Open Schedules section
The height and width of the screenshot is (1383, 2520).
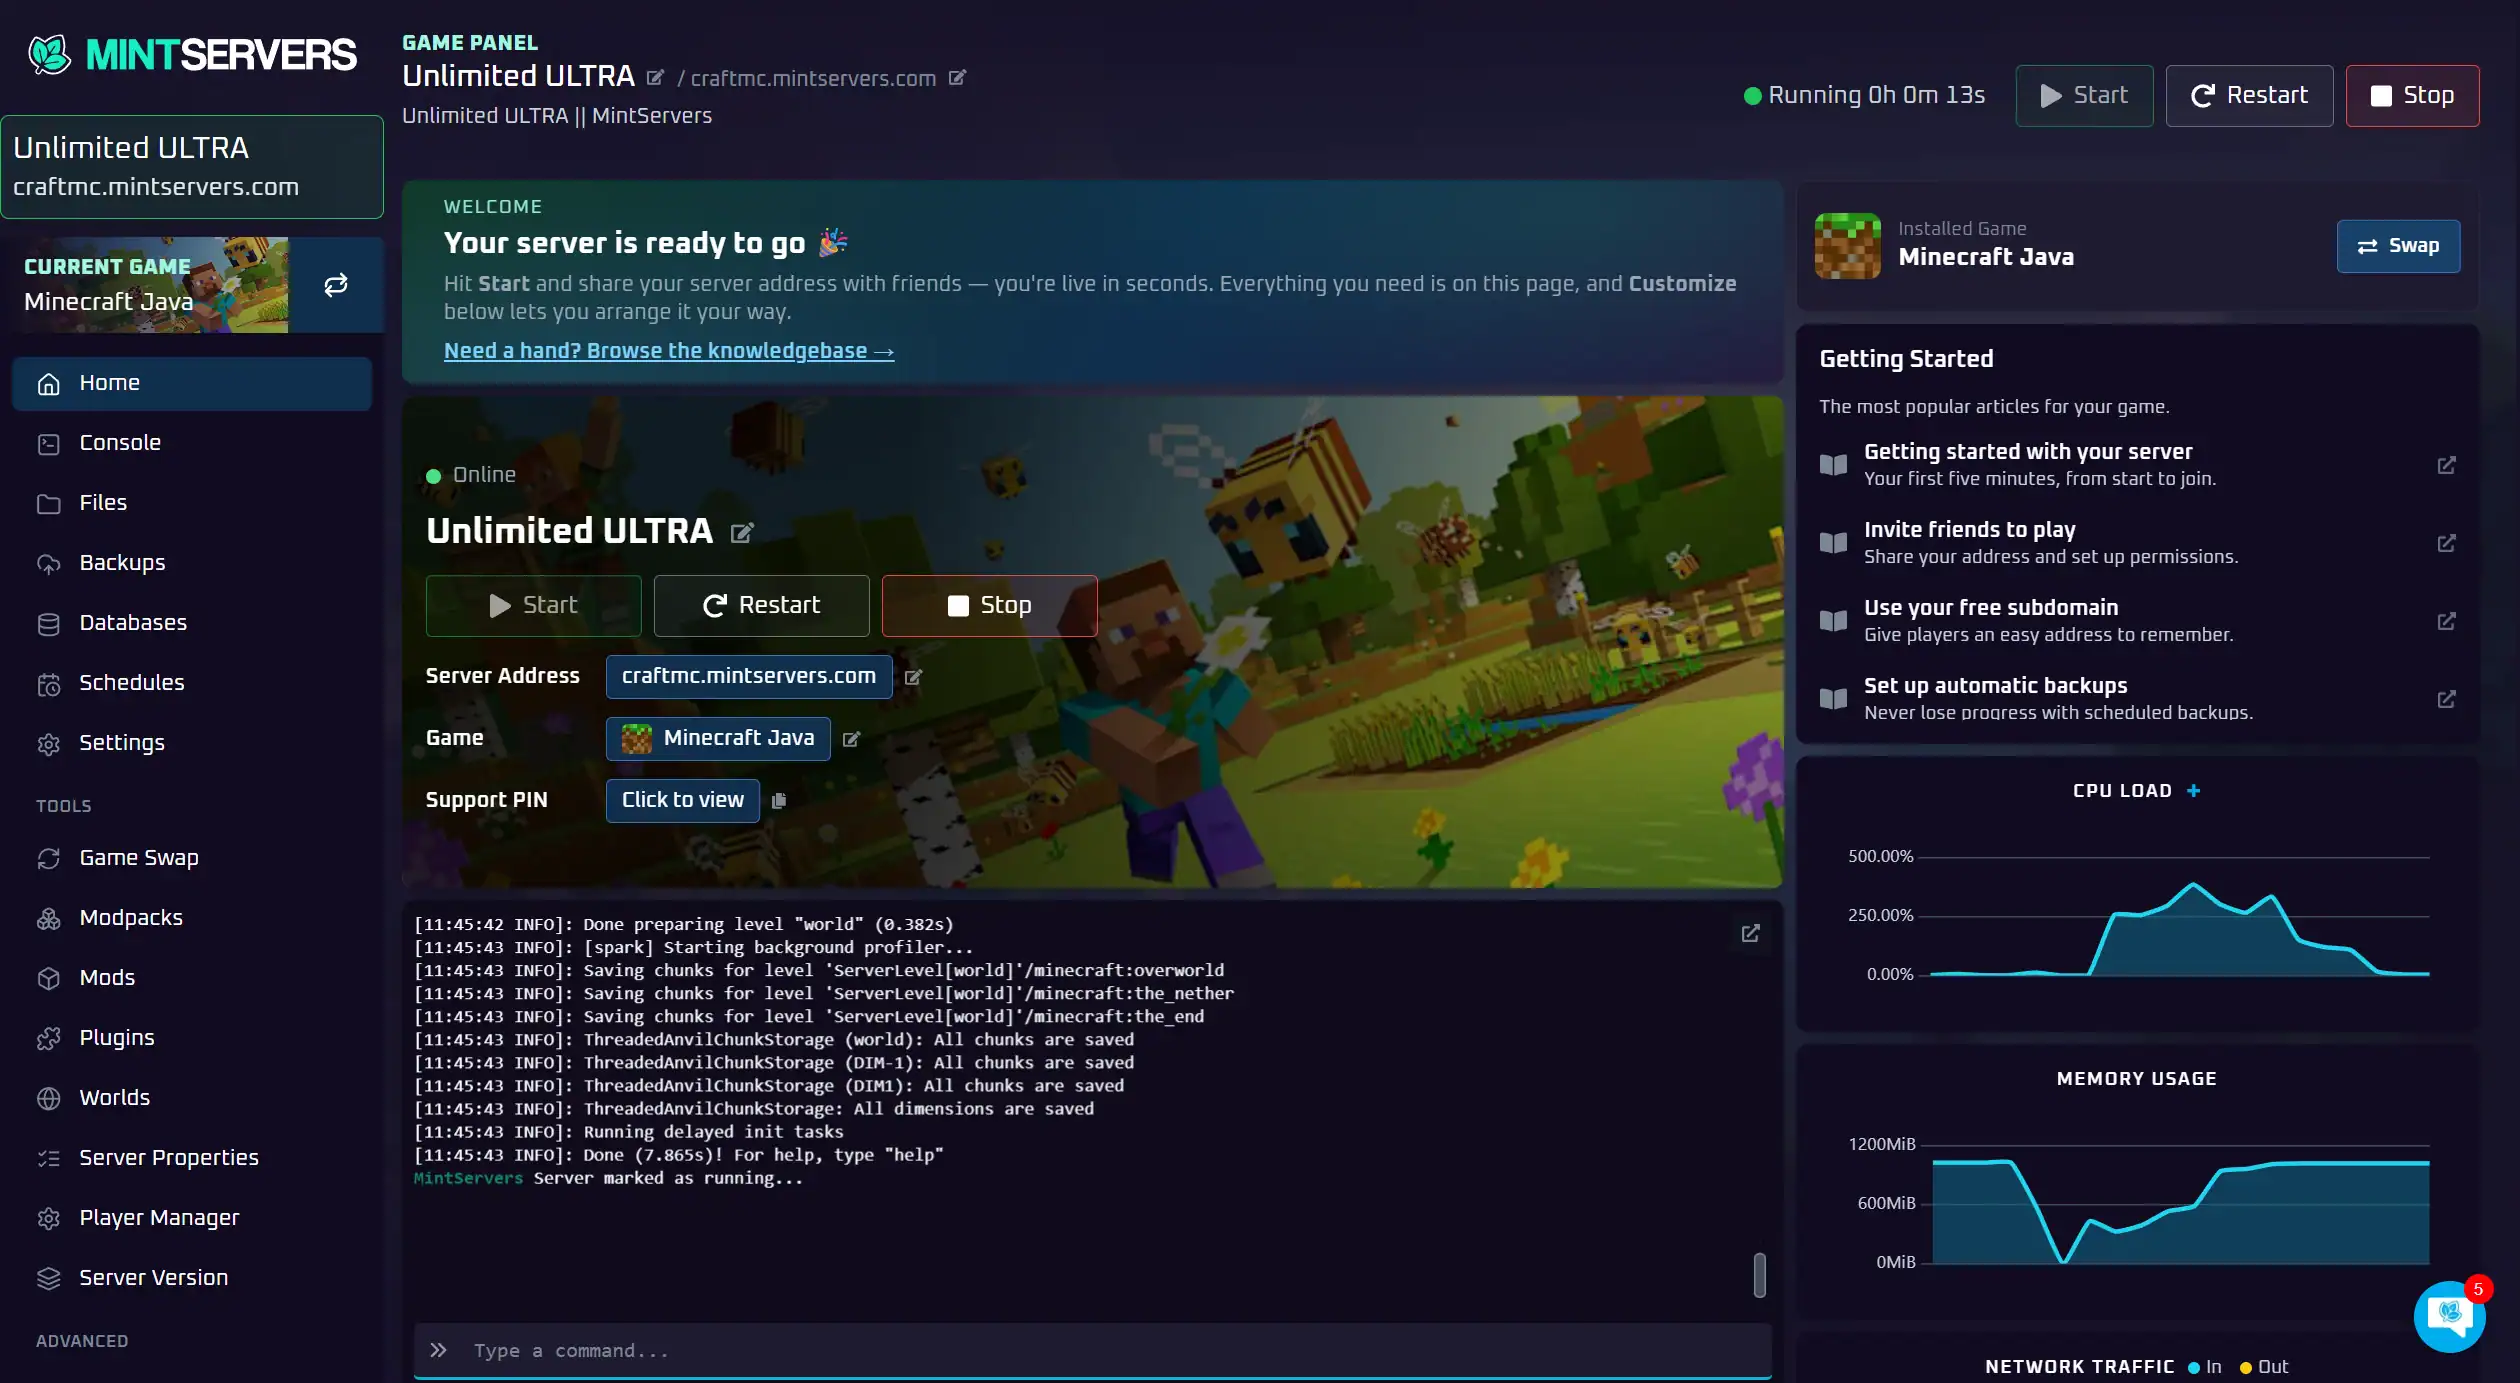point(192,683)
